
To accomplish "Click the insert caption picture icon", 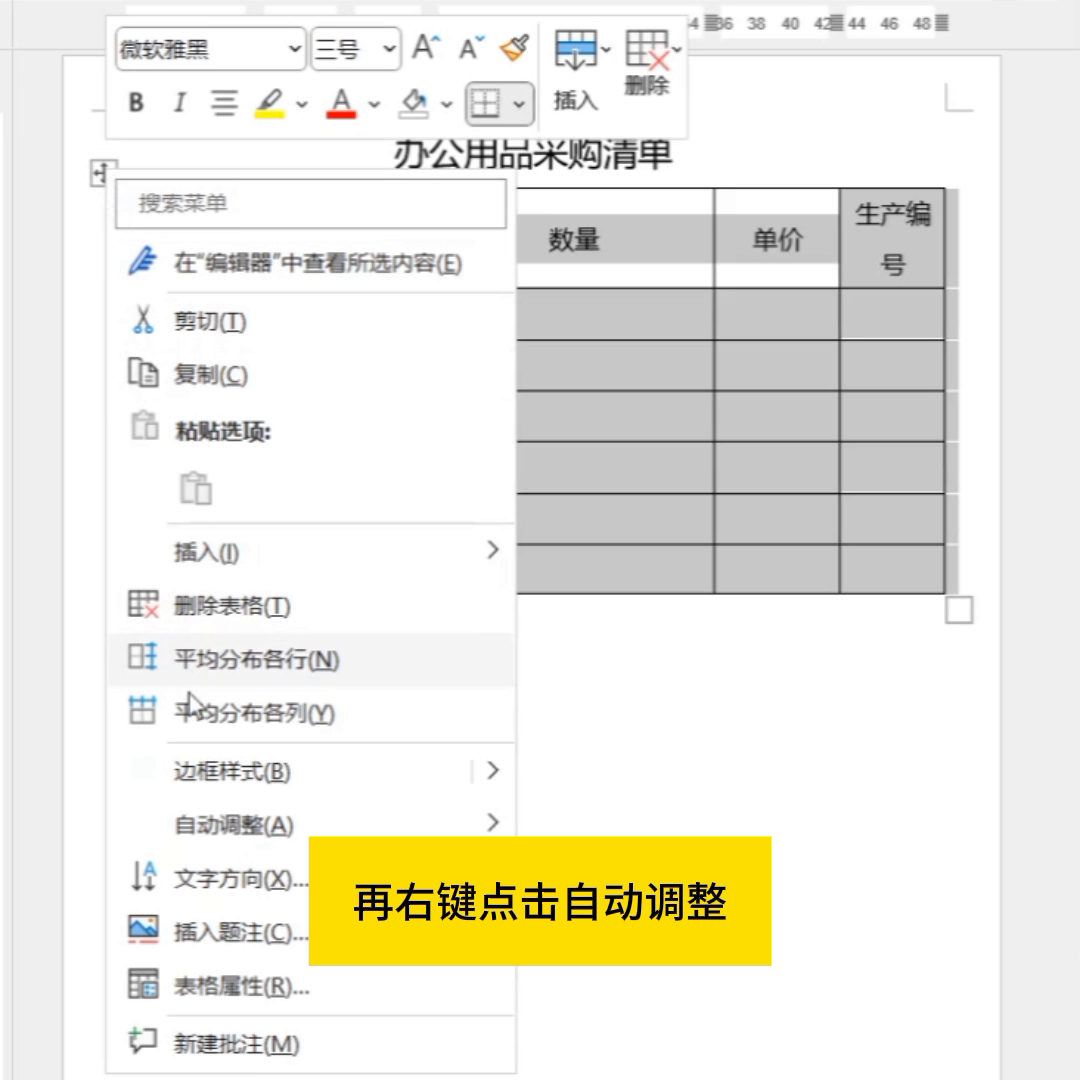I will pyautogui.click(x=143, y=929).
